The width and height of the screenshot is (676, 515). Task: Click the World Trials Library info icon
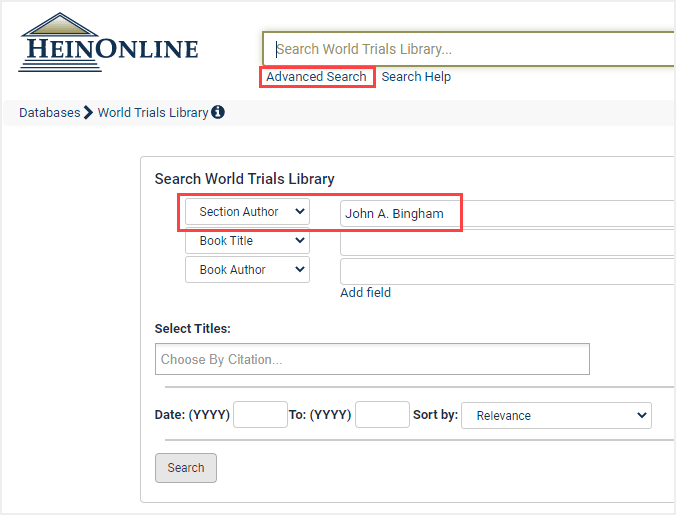point(218,112)
